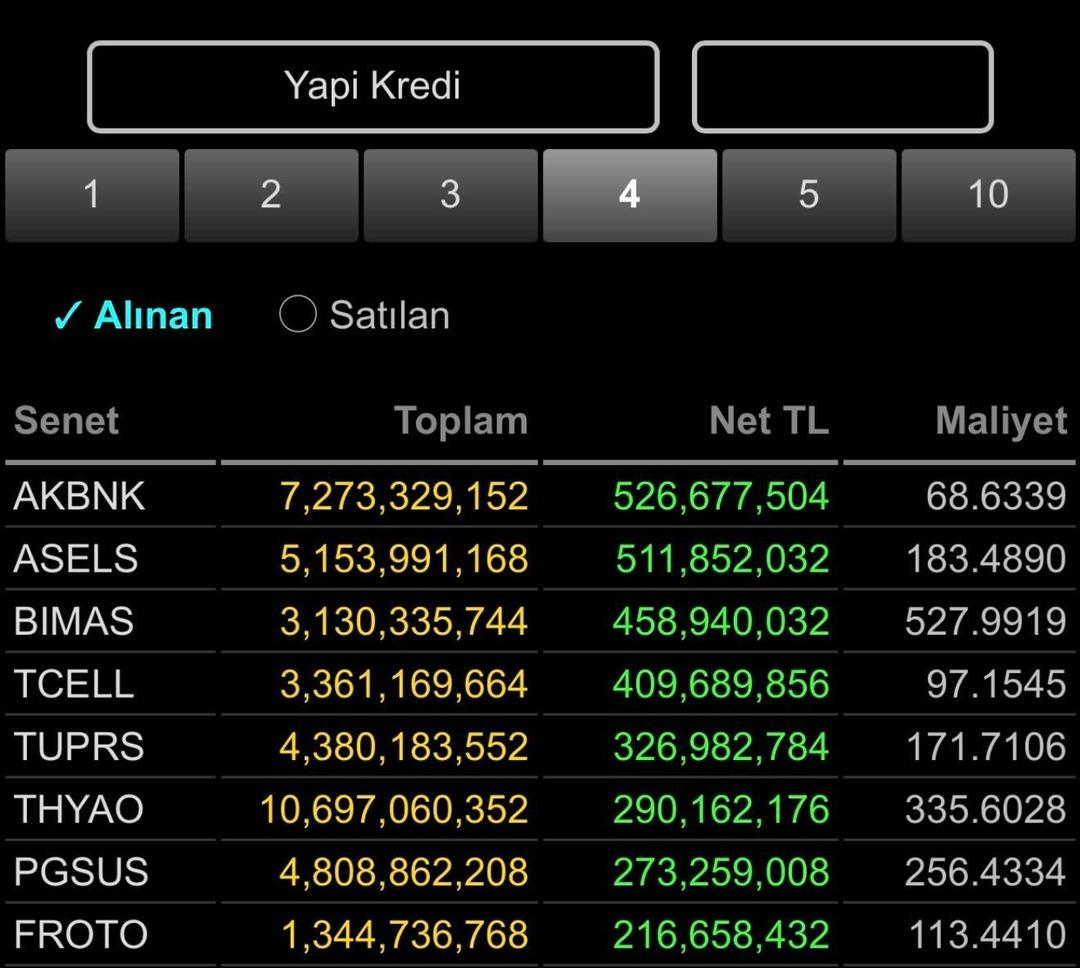This screenshot has height=968, width=1080.
Task: Click PGSUS net value 273,259,008
Action: [x=720, y=873]
